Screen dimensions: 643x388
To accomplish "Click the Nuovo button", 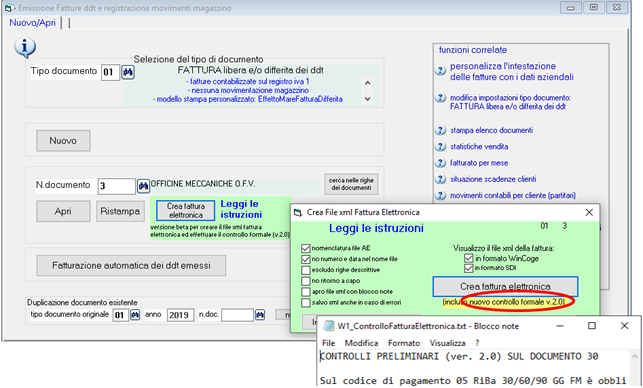I will click(63, 141).
